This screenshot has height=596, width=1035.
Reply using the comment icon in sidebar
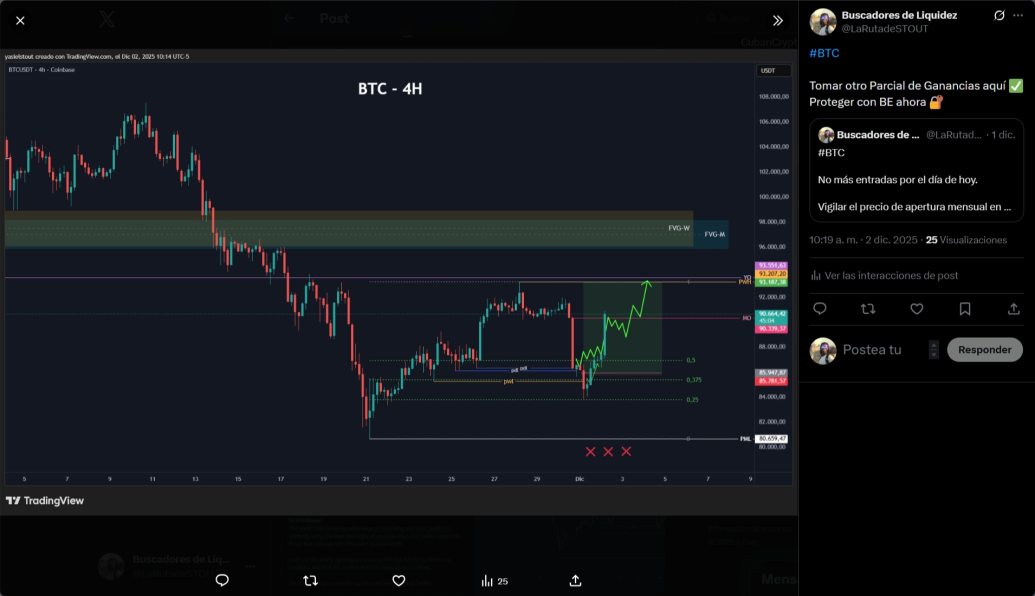tap(820, 308)
